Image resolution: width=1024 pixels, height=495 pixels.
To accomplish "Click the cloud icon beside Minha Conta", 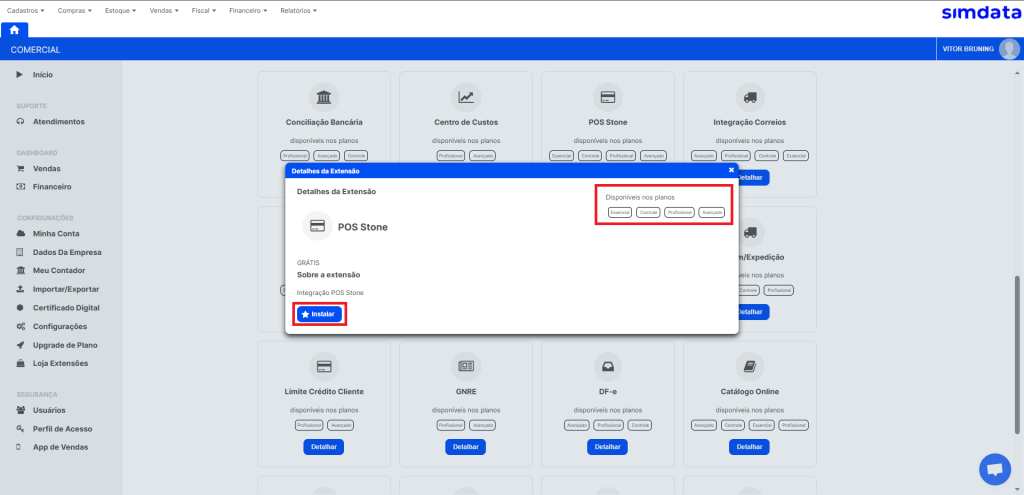I will click(20, 234).
